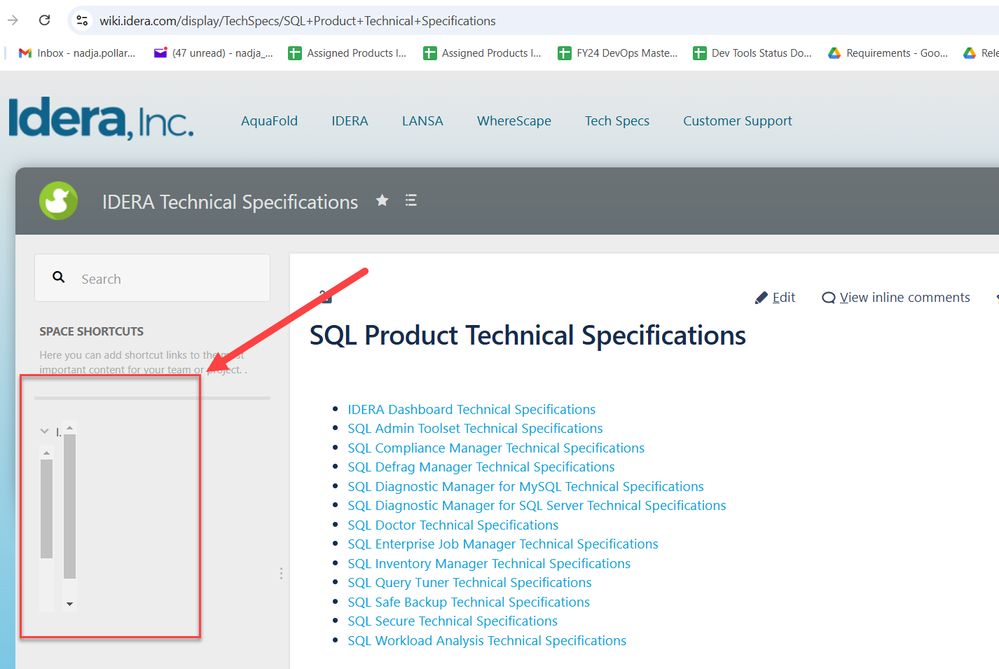Open AquaFold menu item
999x669 pixels.
point(269,121)
